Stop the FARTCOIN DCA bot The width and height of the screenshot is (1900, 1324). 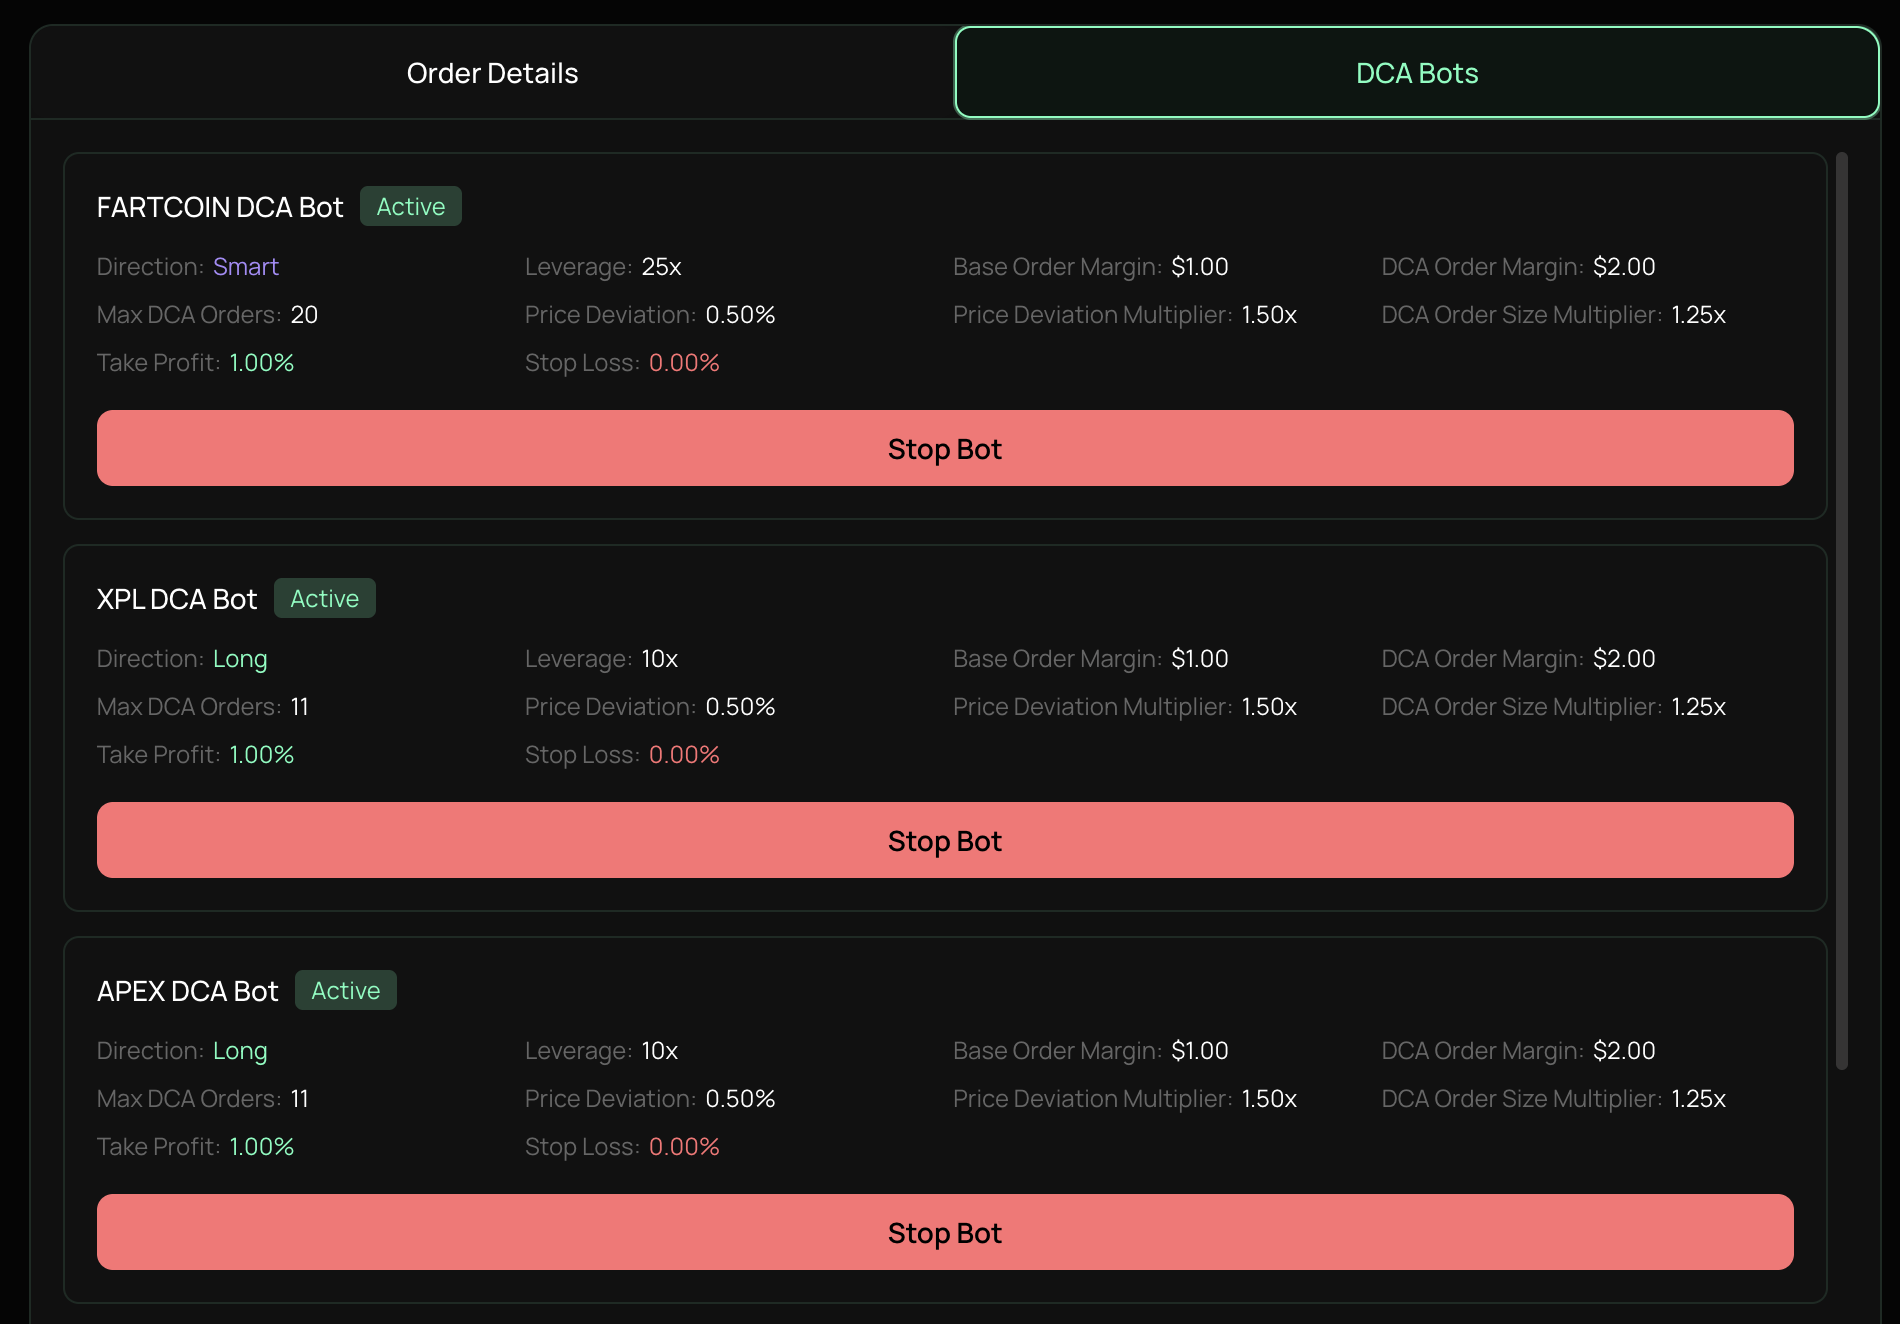(944, 449)
